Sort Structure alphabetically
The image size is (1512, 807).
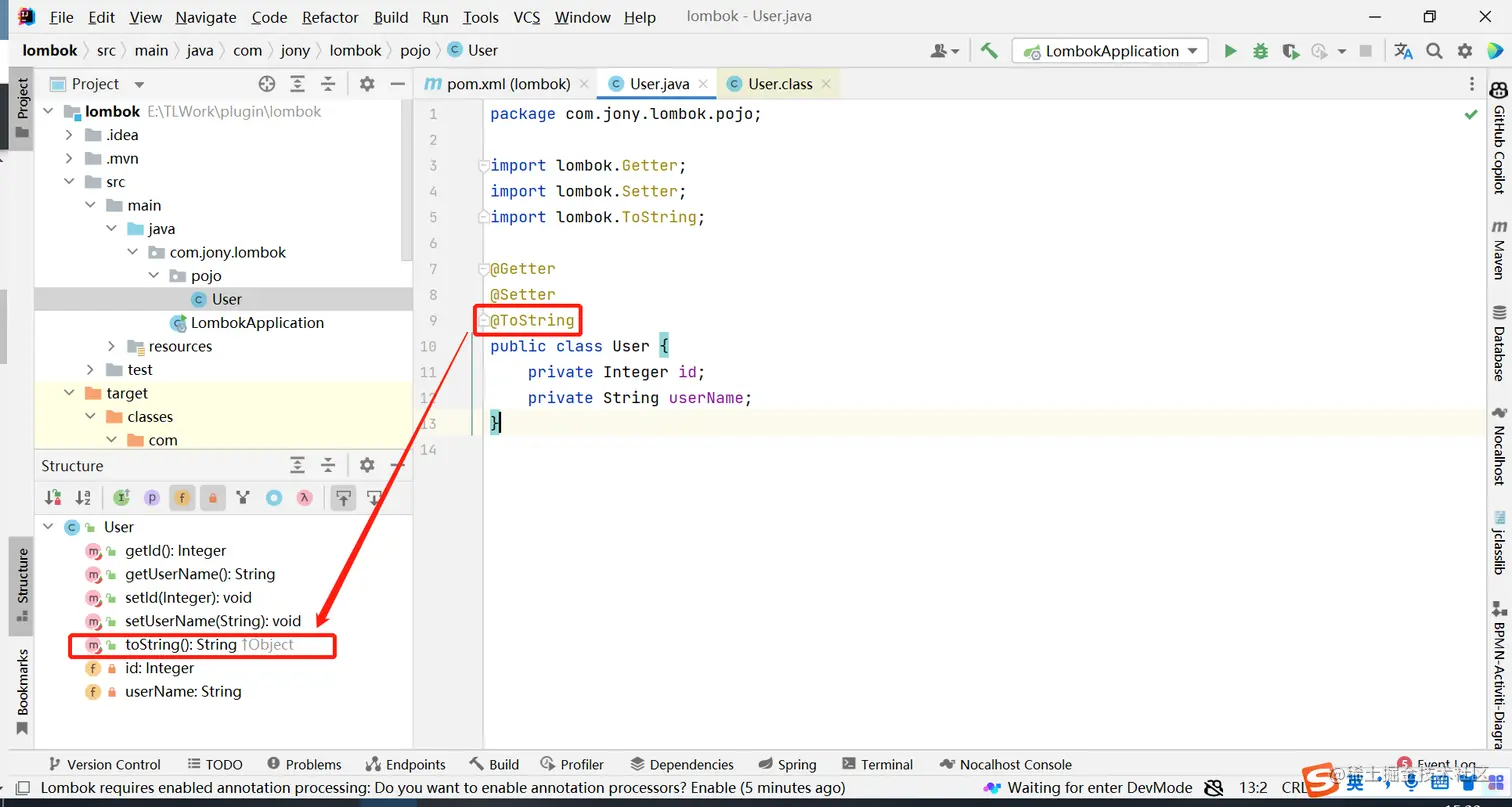(83, 497)
